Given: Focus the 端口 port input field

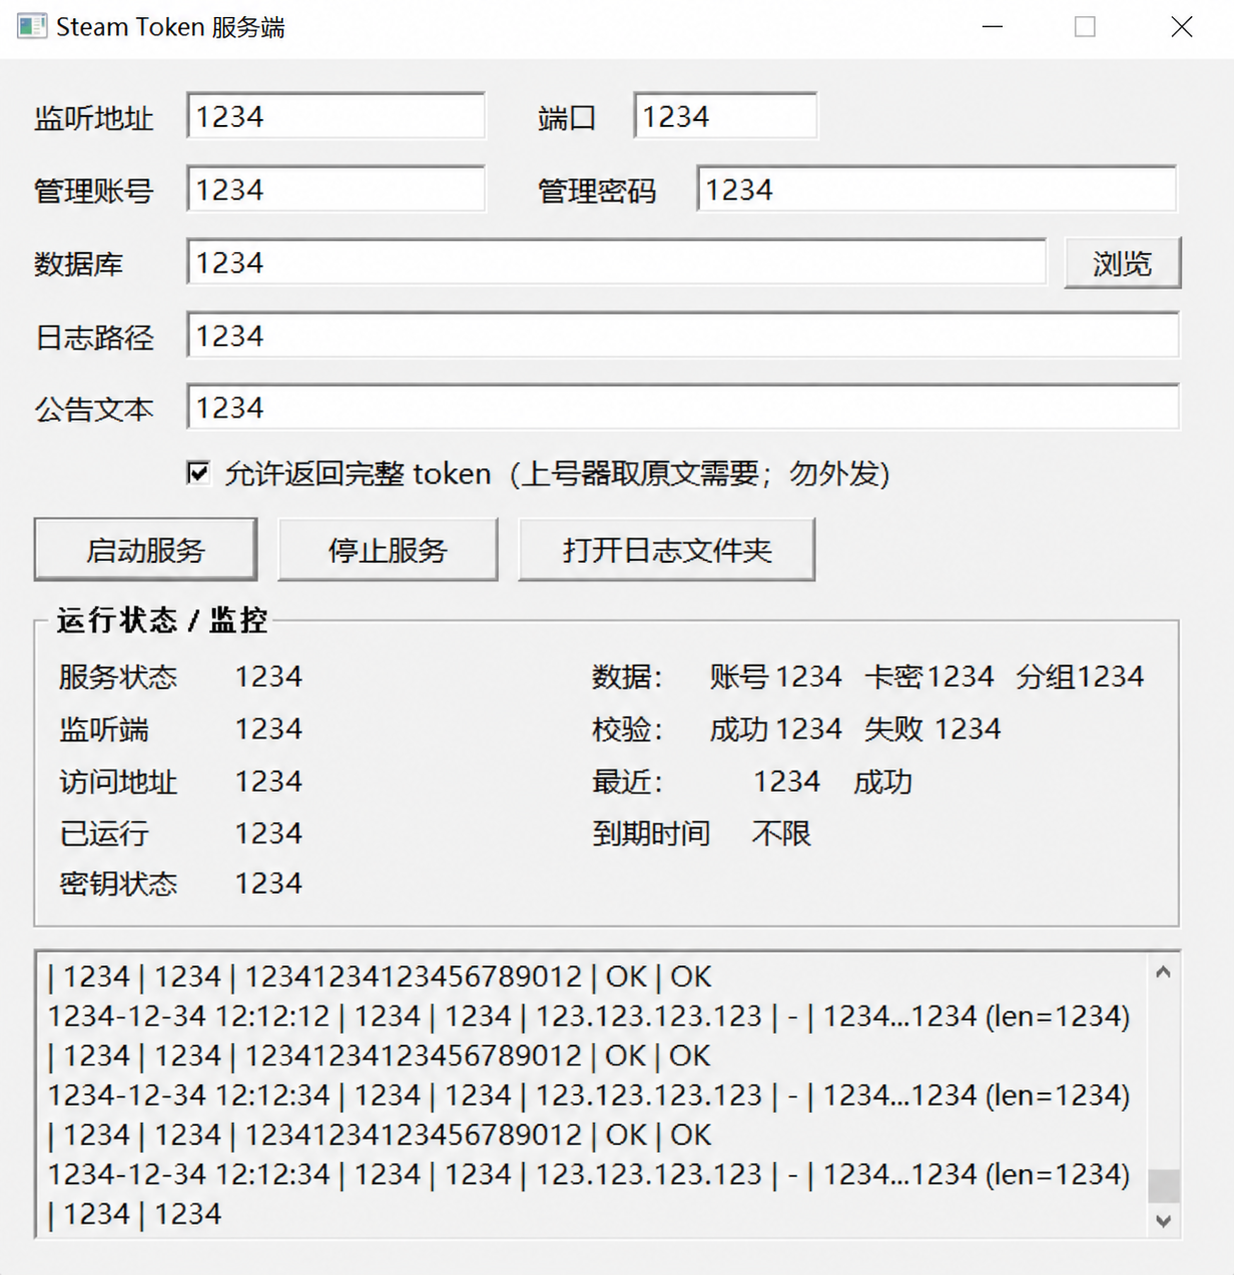Looking at the screenshot, I should [x=725, y=116].
